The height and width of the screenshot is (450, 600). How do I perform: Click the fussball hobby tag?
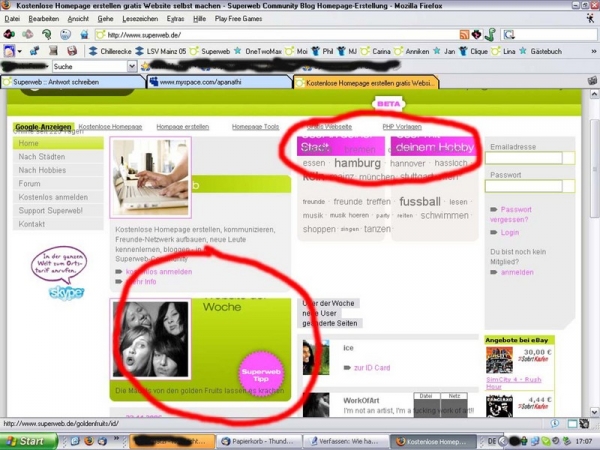(x=420, y=201)
